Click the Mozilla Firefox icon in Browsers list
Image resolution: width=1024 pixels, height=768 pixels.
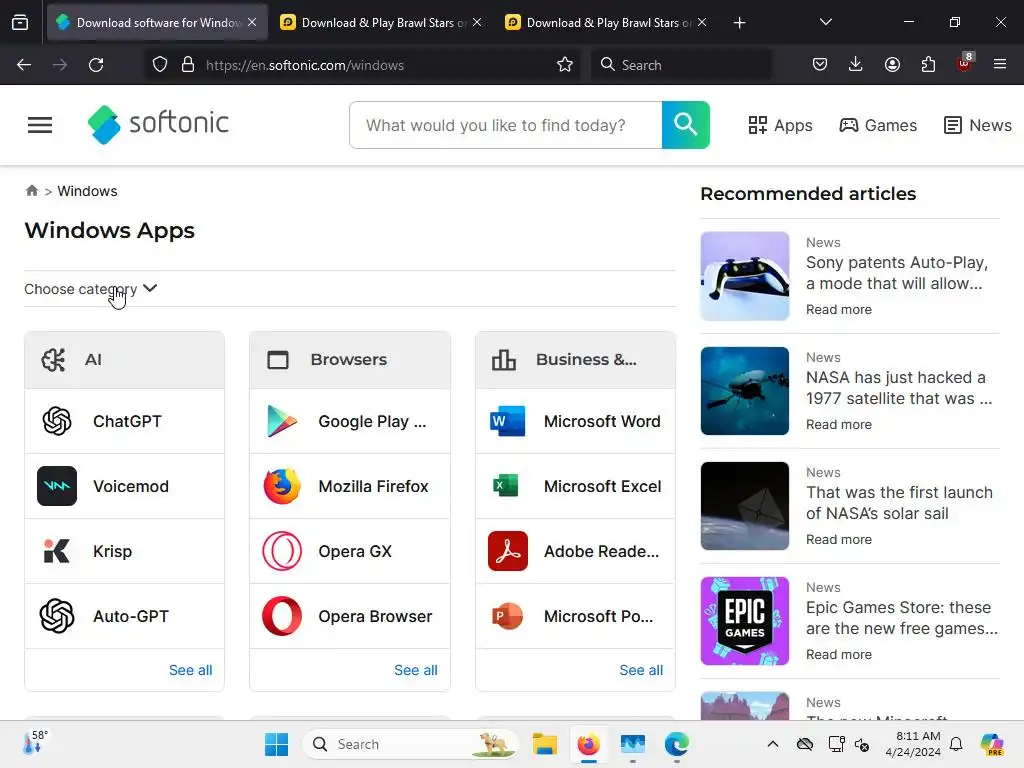point(282,486)
